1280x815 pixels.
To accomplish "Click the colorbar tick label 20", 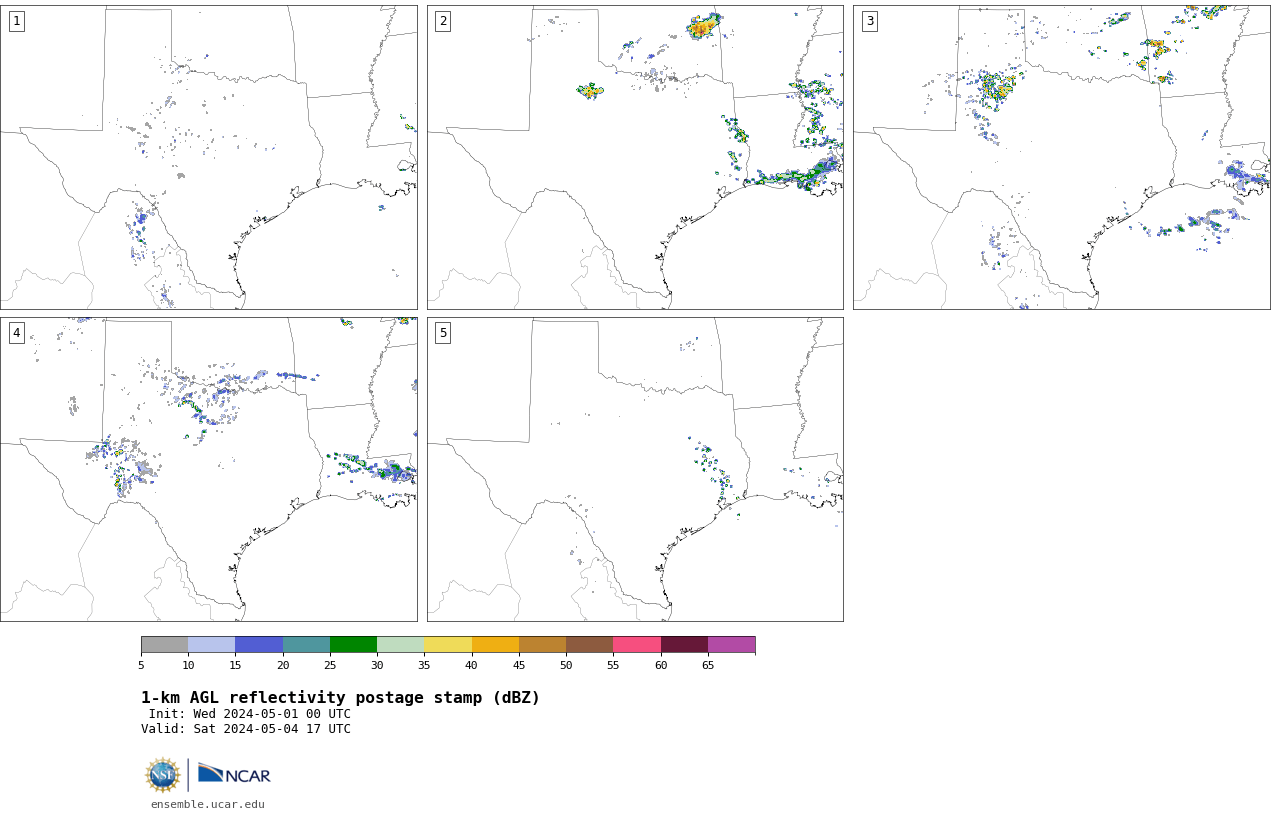I will pos(283,665).
